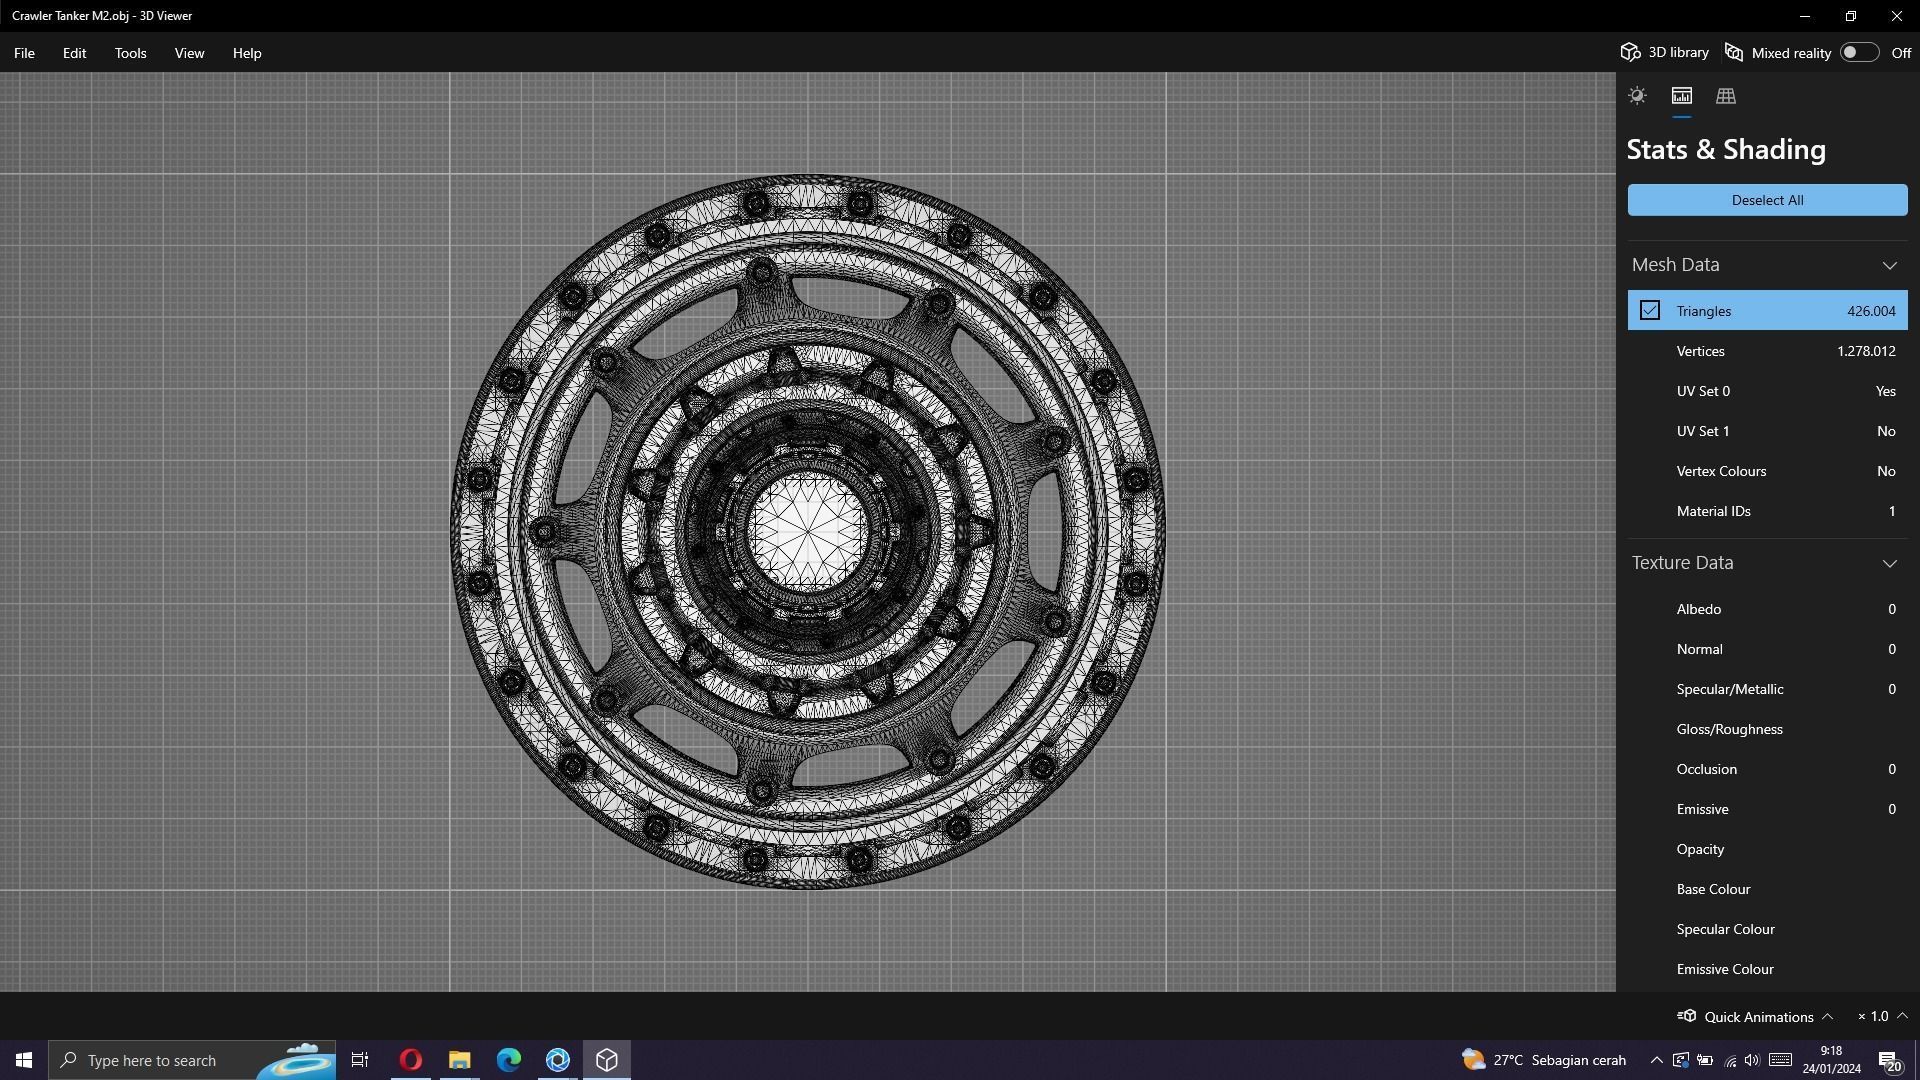The width and height of the screenshot is (1920, 1080).
Task: Select the Normal texture row
Action: [1767, 649]
